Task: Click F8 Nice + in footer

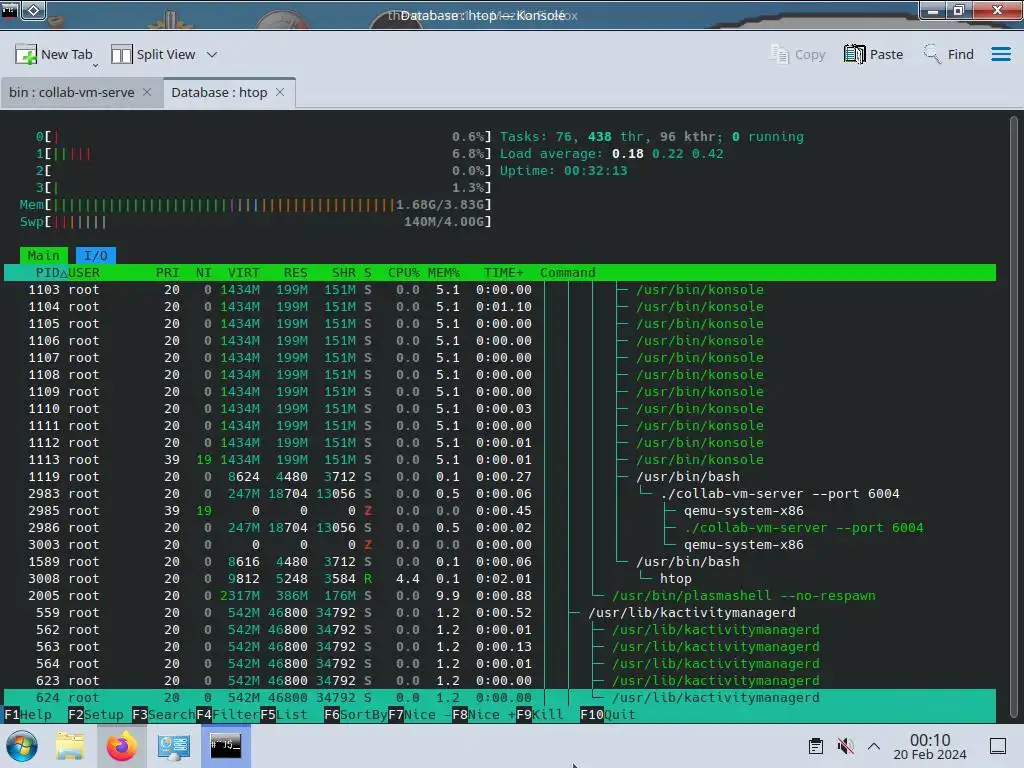Action: (x=483, y=714)
